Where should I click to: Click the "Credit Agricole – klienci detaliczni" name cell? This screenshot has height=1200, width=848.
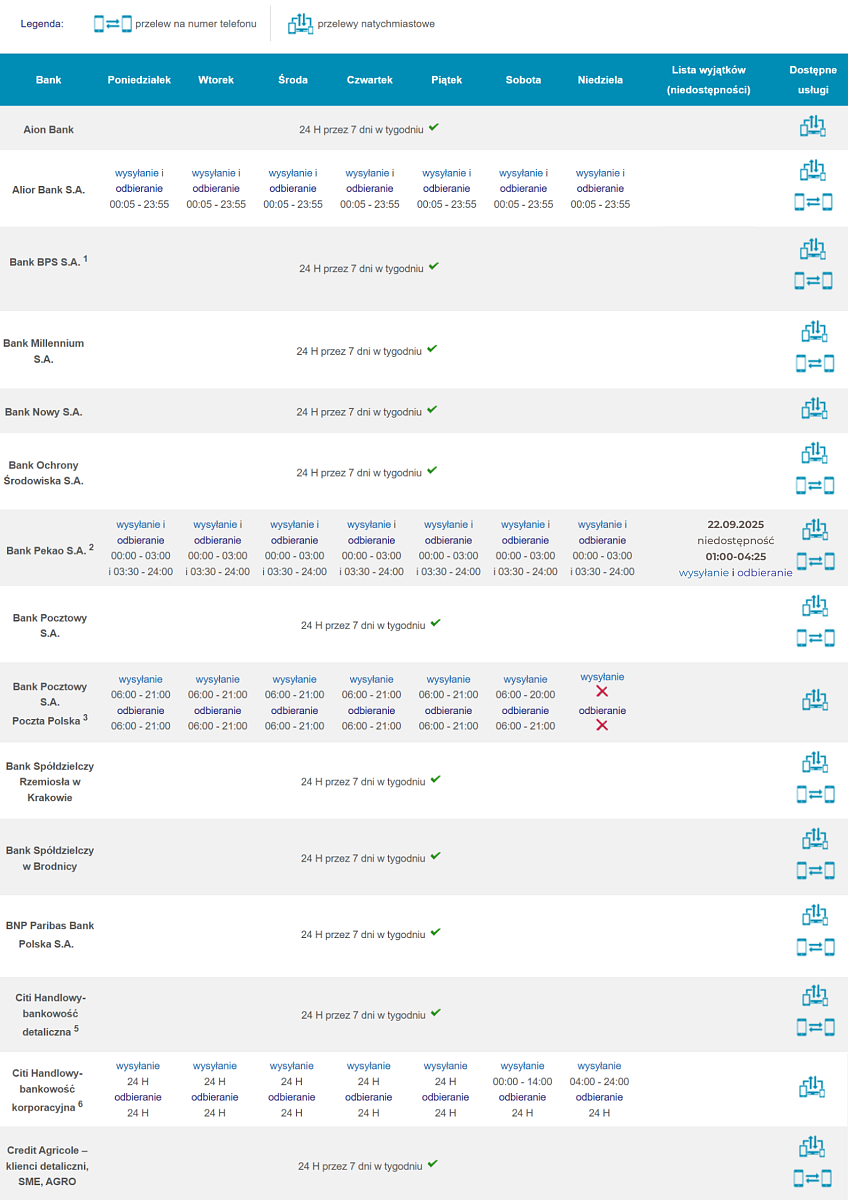point(48,1165)
